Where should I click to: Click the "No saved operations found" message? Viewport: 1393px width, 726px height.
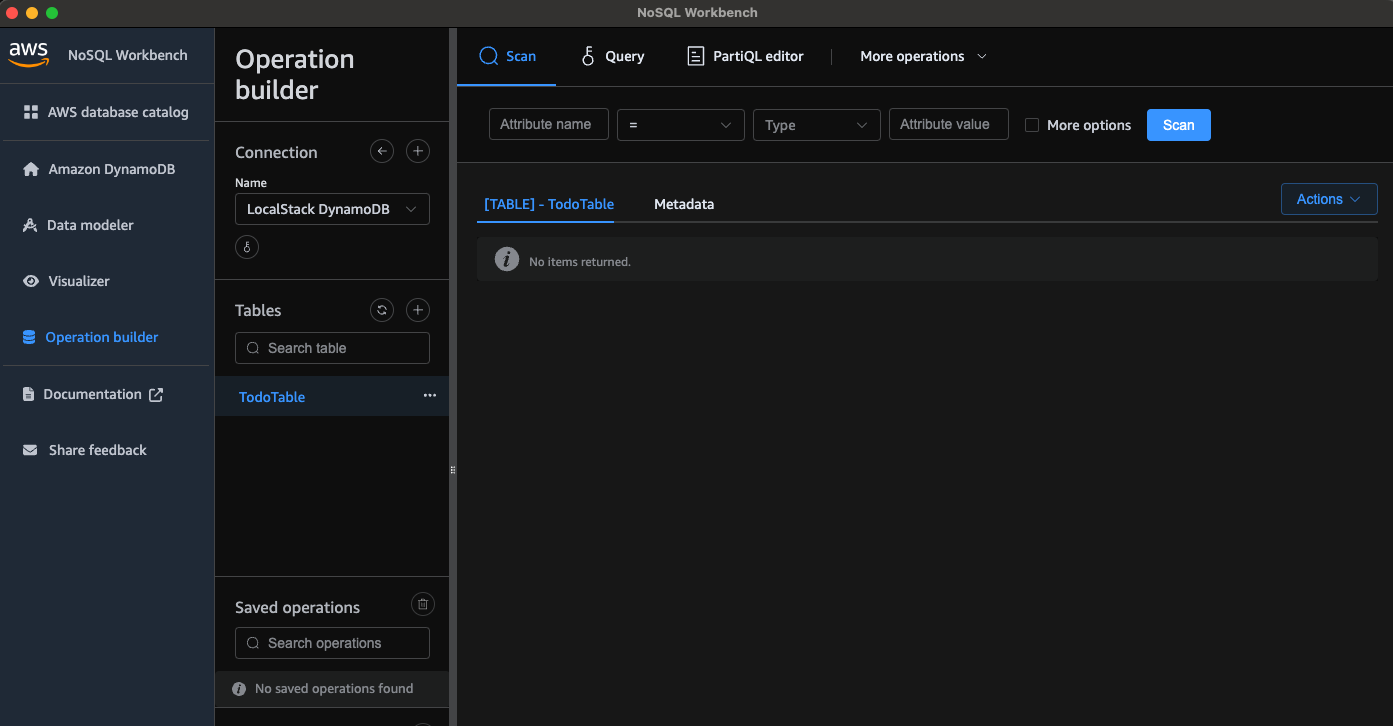[334, 689]
